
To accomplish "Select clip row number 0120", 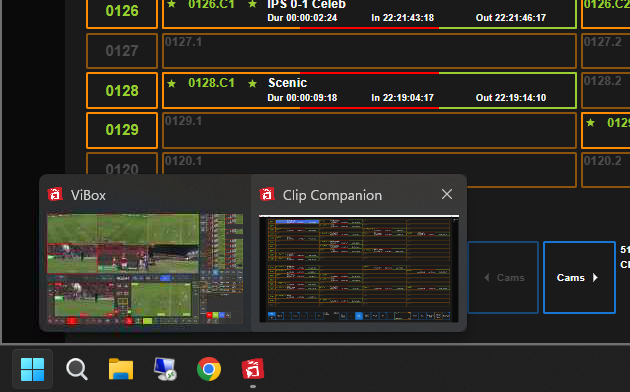I will coord(122,164).
